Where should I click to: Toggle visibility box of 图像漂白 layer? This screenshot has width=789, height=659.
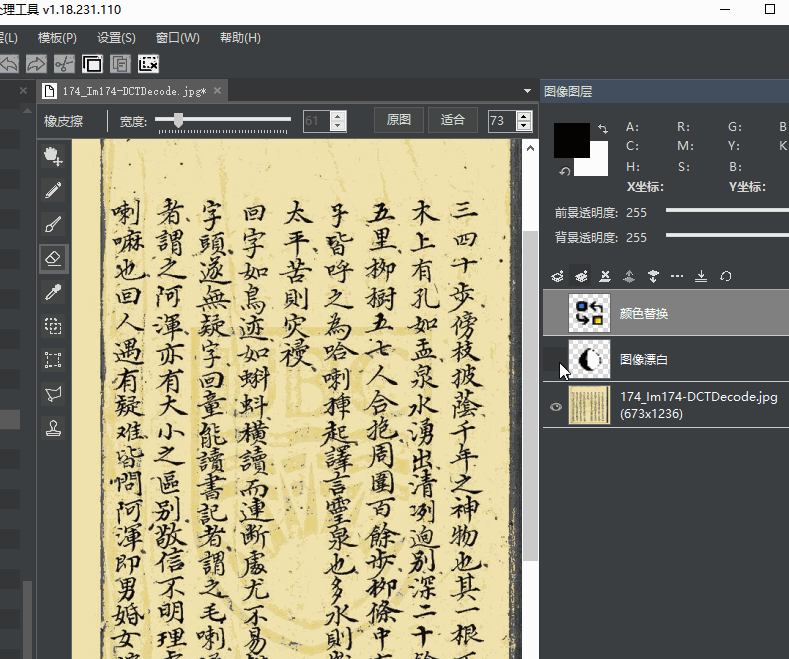click(x=556, y=359)
